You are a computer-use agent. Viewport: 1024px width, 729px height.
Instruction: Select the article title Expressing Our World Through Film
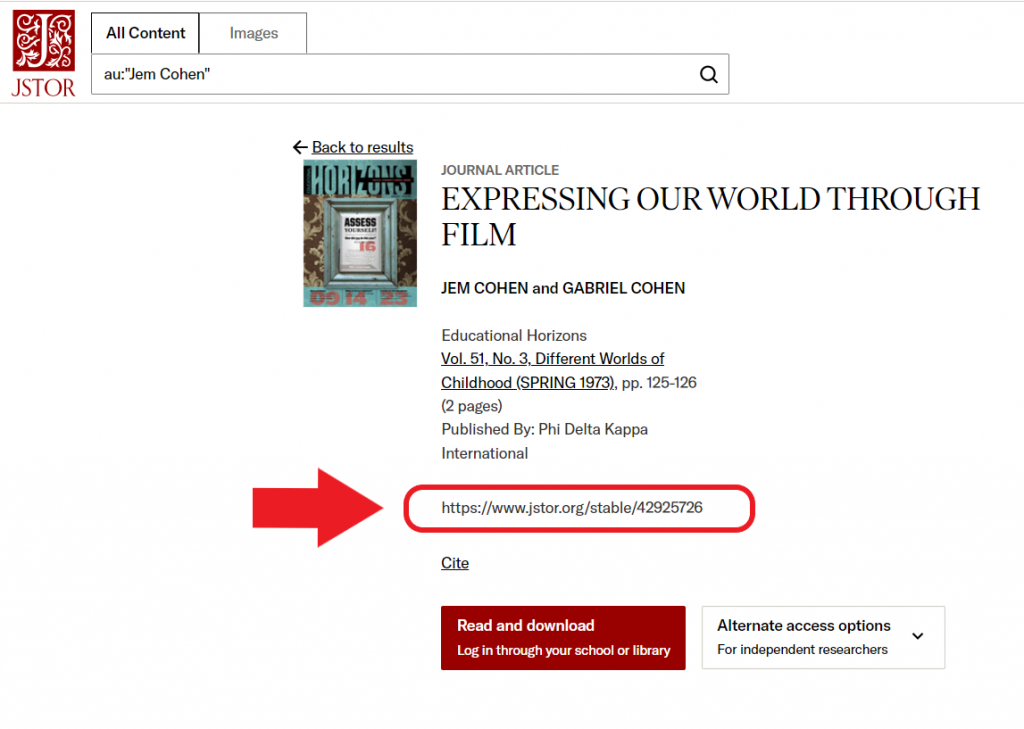coord(711,216)
